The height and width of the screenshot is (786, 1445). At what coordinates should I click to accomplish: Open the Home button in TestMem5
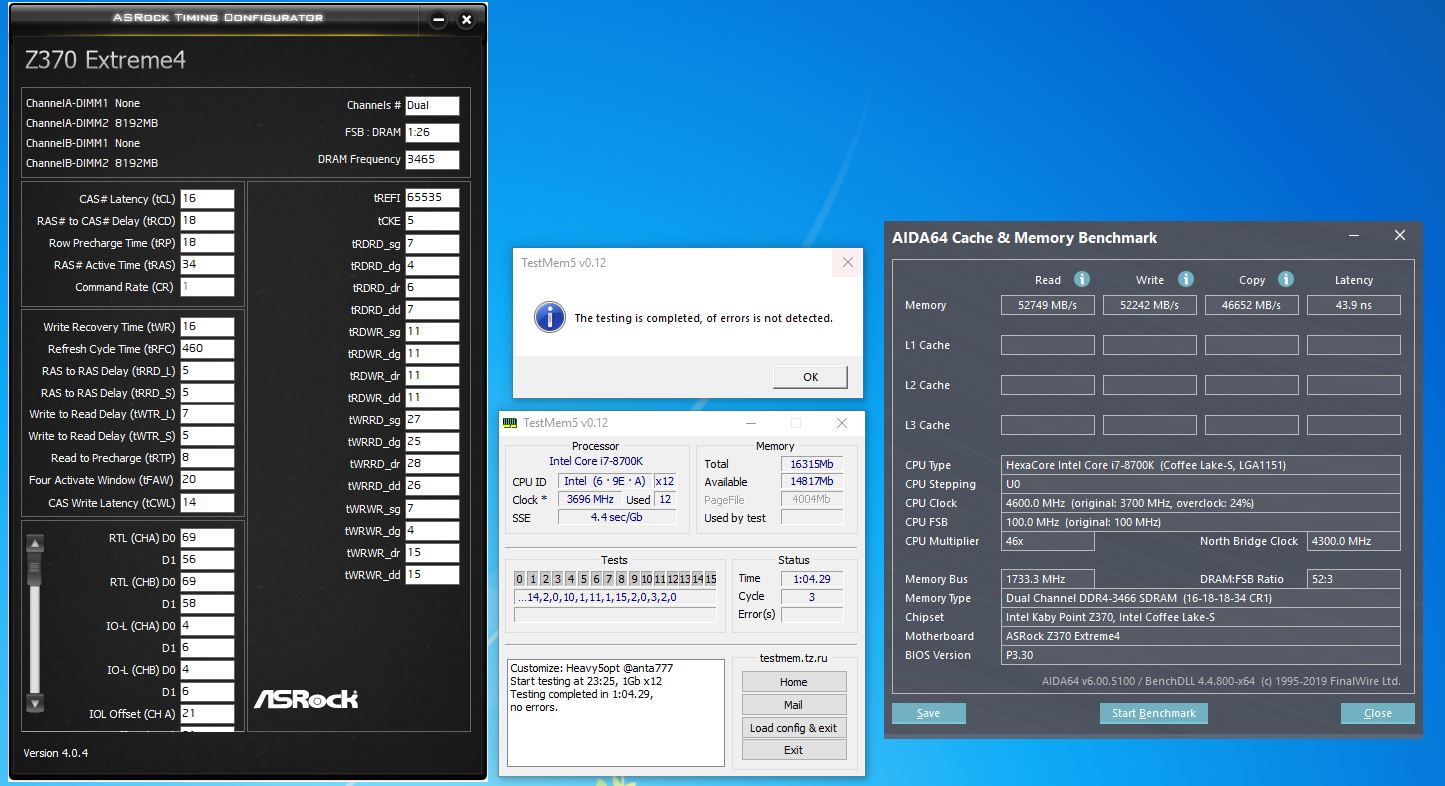794,682
